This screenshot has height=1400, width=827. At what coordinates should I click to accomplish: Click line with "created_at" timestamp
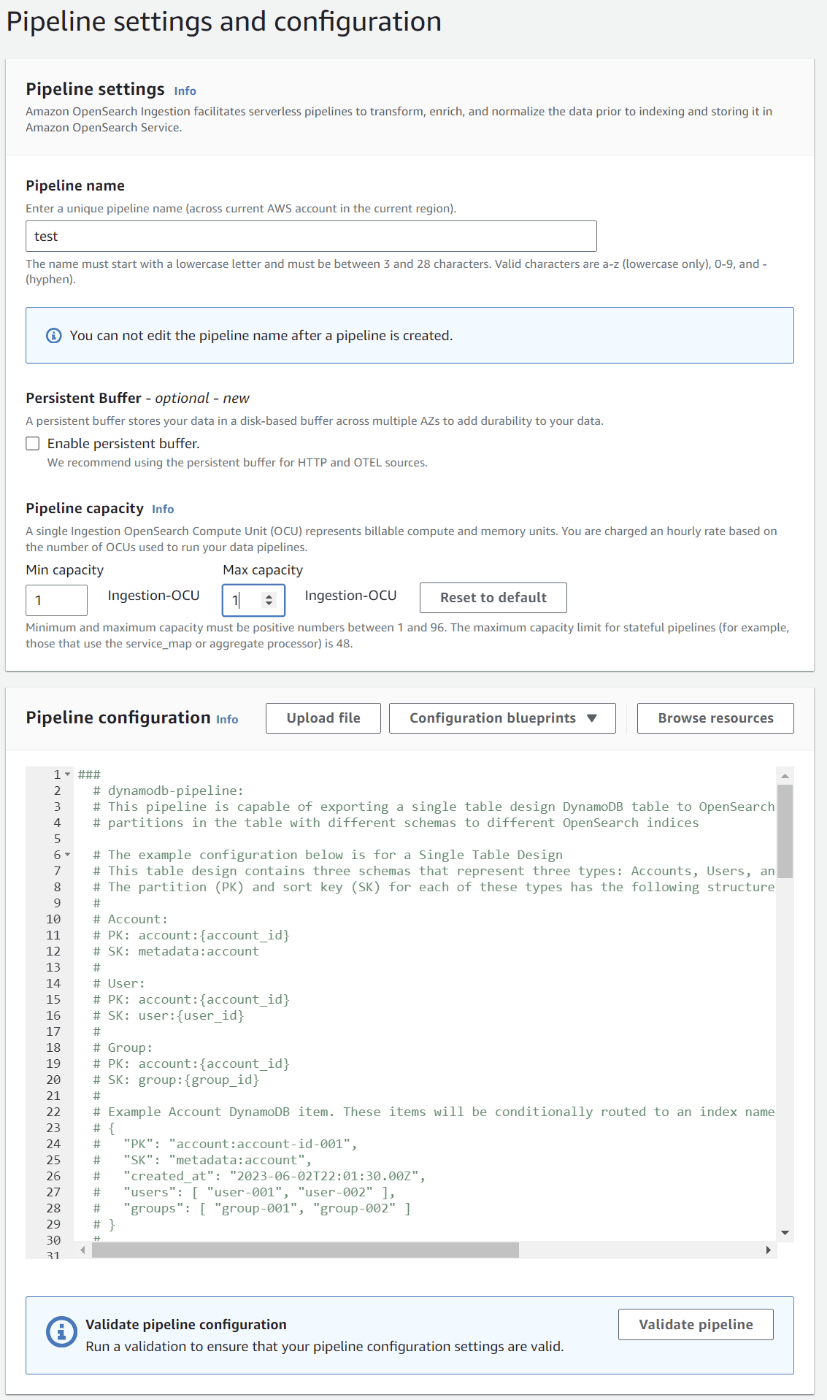click(x=259, y=1175)
